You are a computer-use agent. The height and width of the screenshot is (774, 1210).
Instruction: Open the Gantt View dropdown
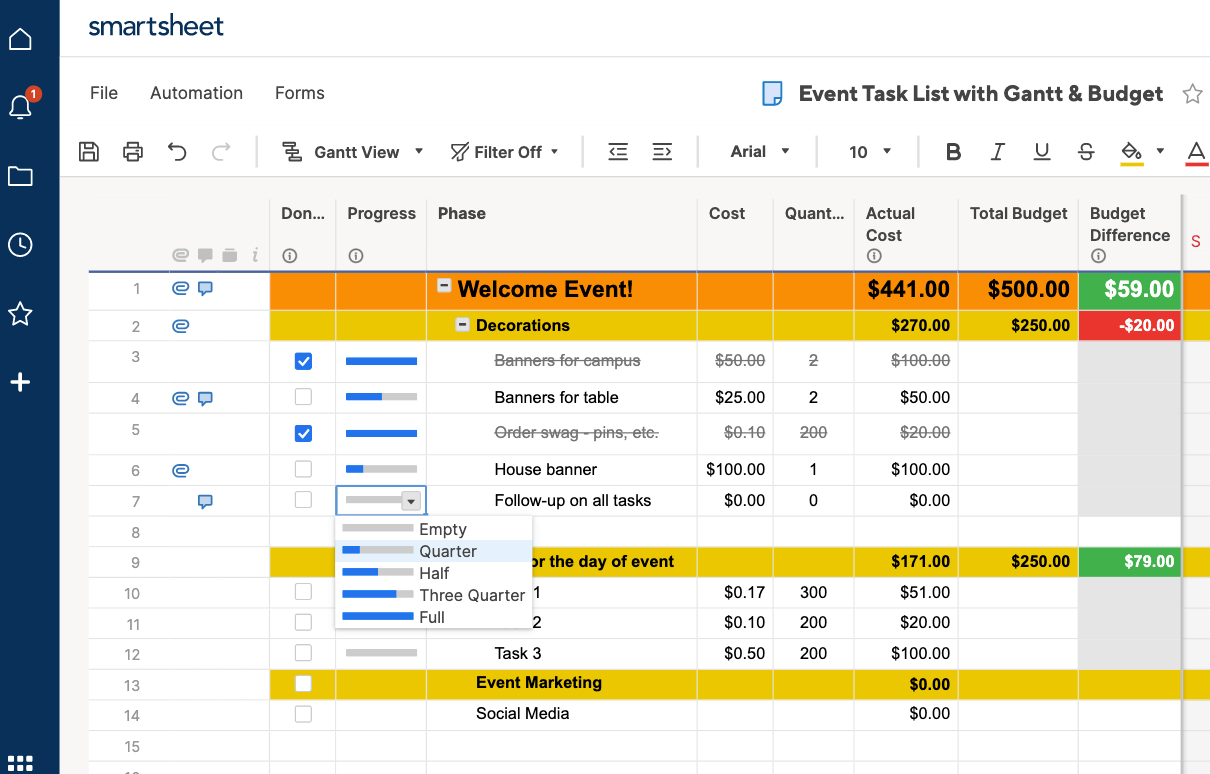[x=353, y=152]
